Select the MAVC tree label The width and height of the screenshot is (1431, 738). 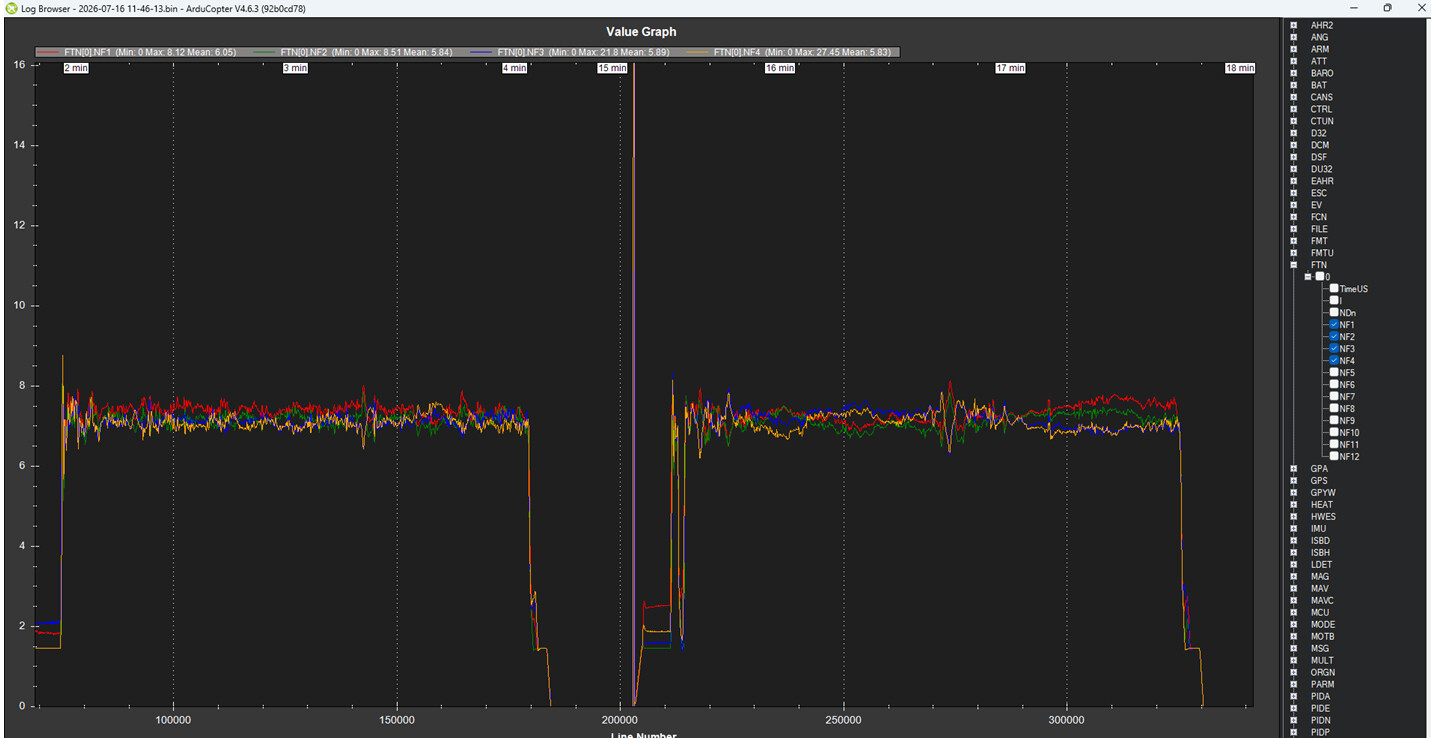pyautogui.click(x=1322, y=601)
